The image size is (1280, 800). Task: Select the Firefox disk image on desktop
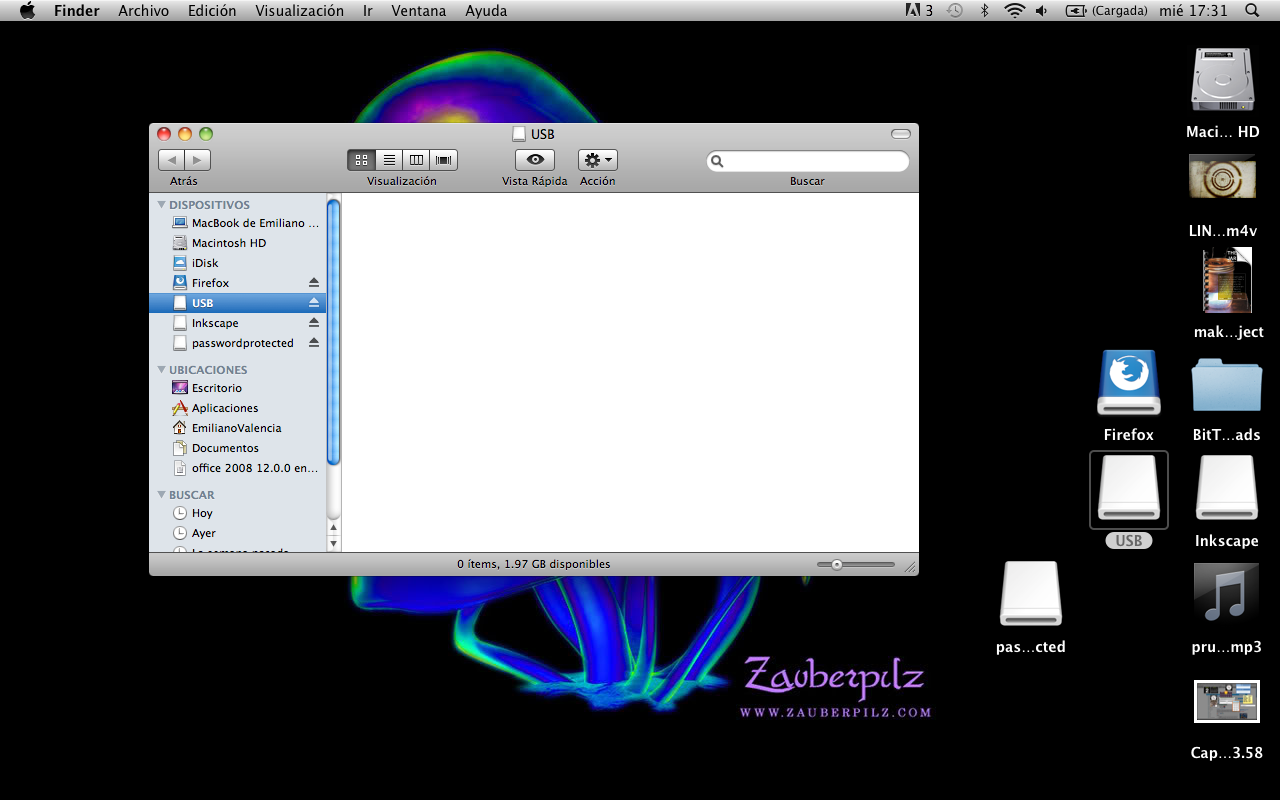(1129, 382)
